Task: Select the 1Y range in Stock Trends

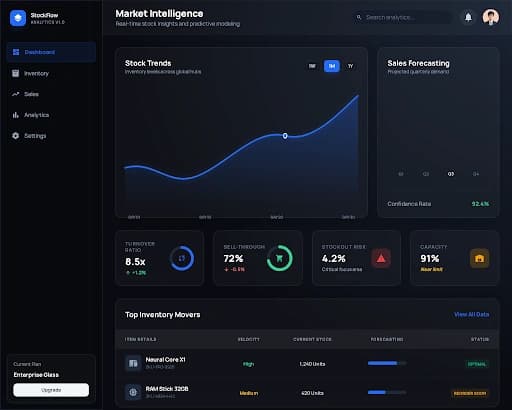Action: coord(350,66)
